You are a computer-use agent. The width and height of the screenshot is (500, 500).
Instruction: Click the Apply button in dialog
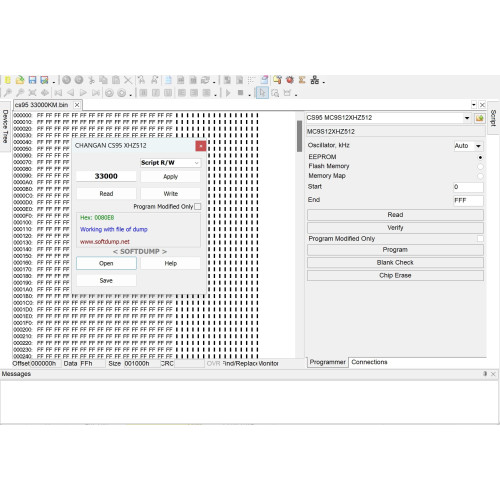(170, 177)
